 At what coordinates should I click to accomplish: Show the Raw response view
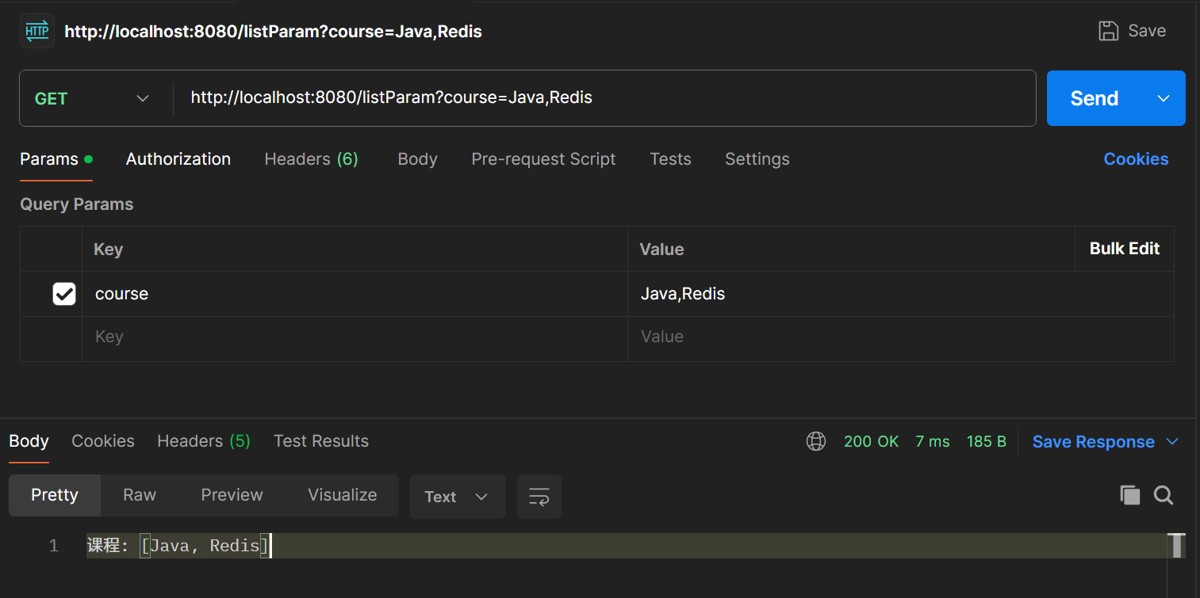[139, 495]
